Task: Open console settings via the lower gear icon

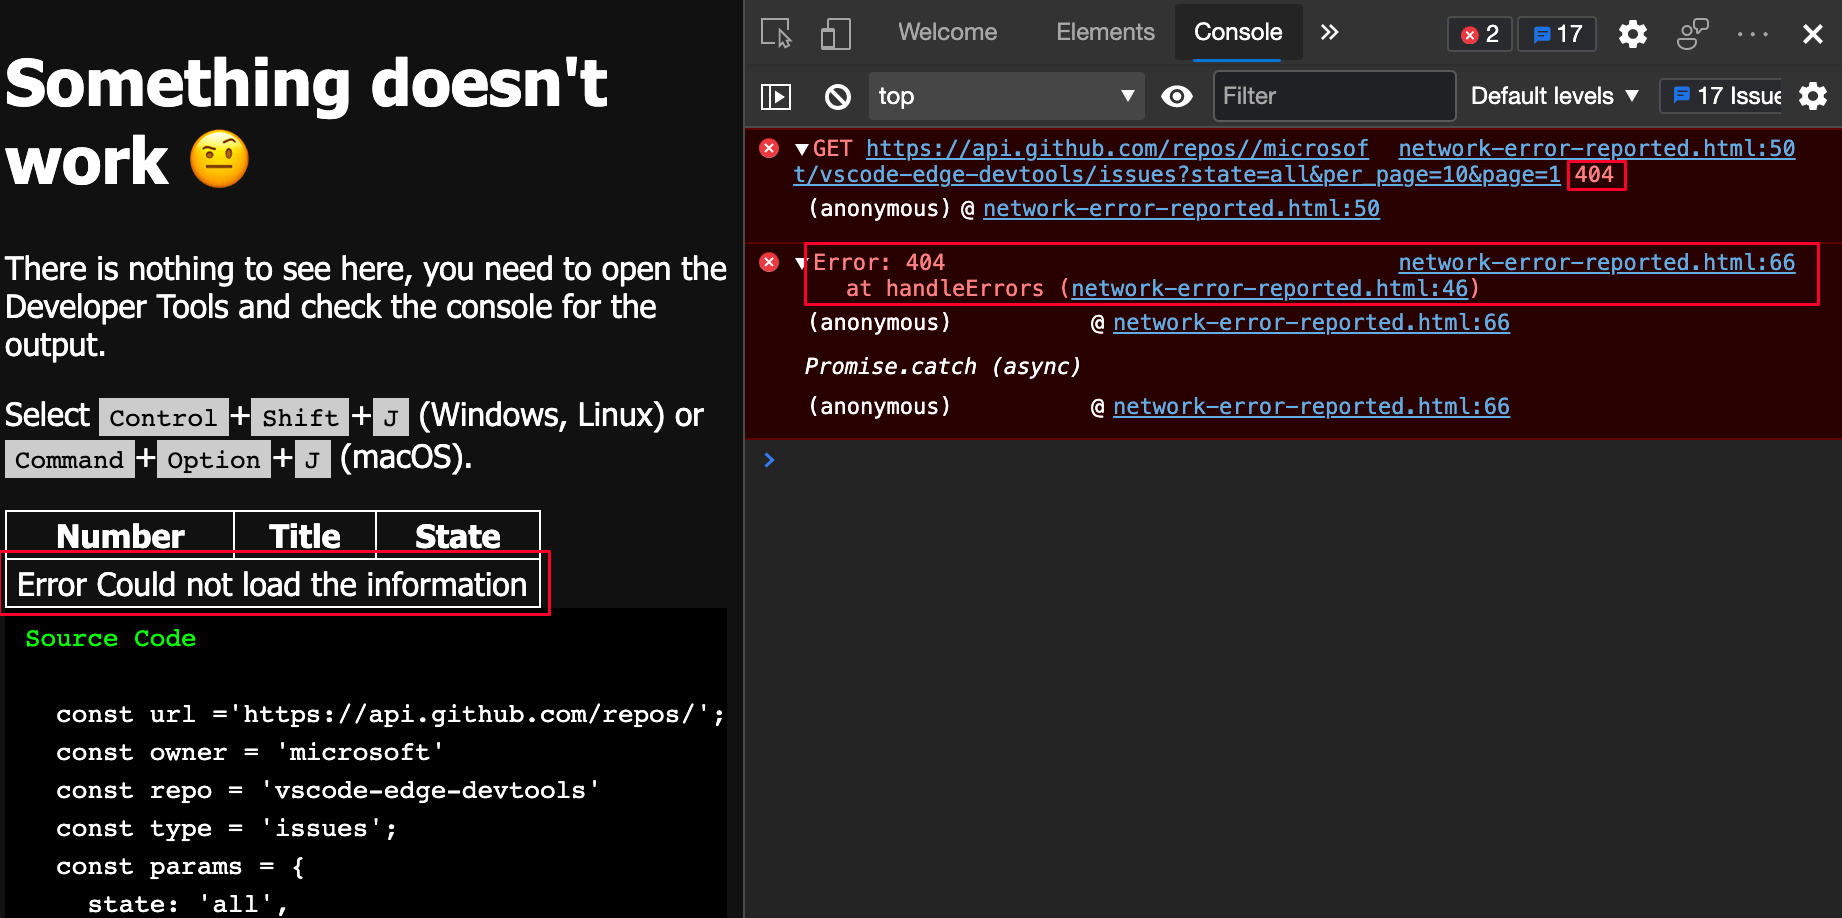Action: [1813, 96]
